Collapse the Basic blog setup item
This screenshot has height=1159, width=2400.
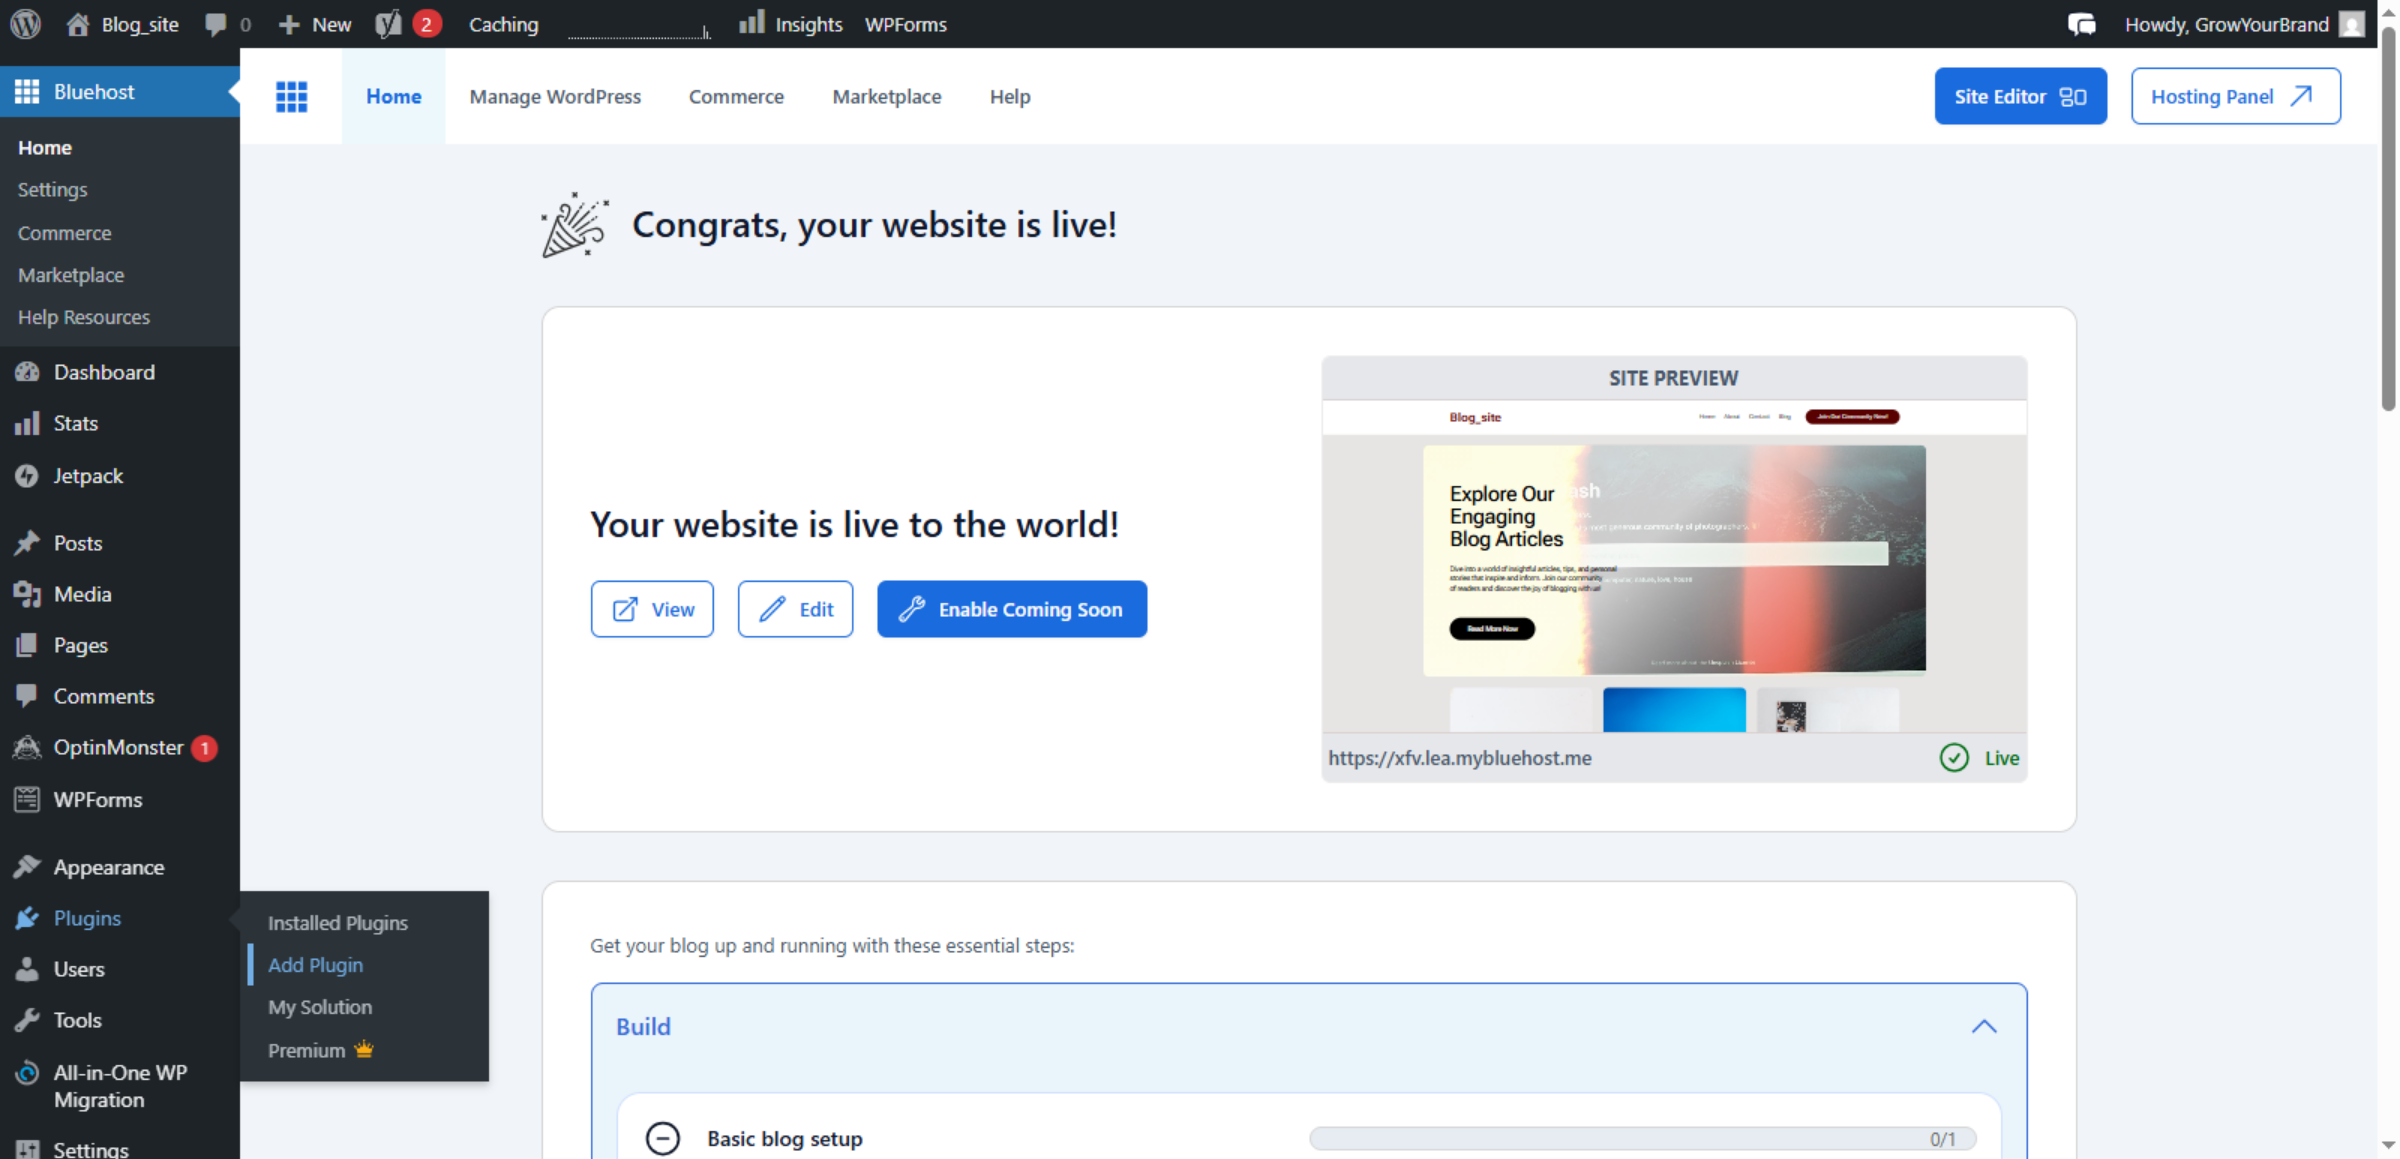[x=663, y=1138]
